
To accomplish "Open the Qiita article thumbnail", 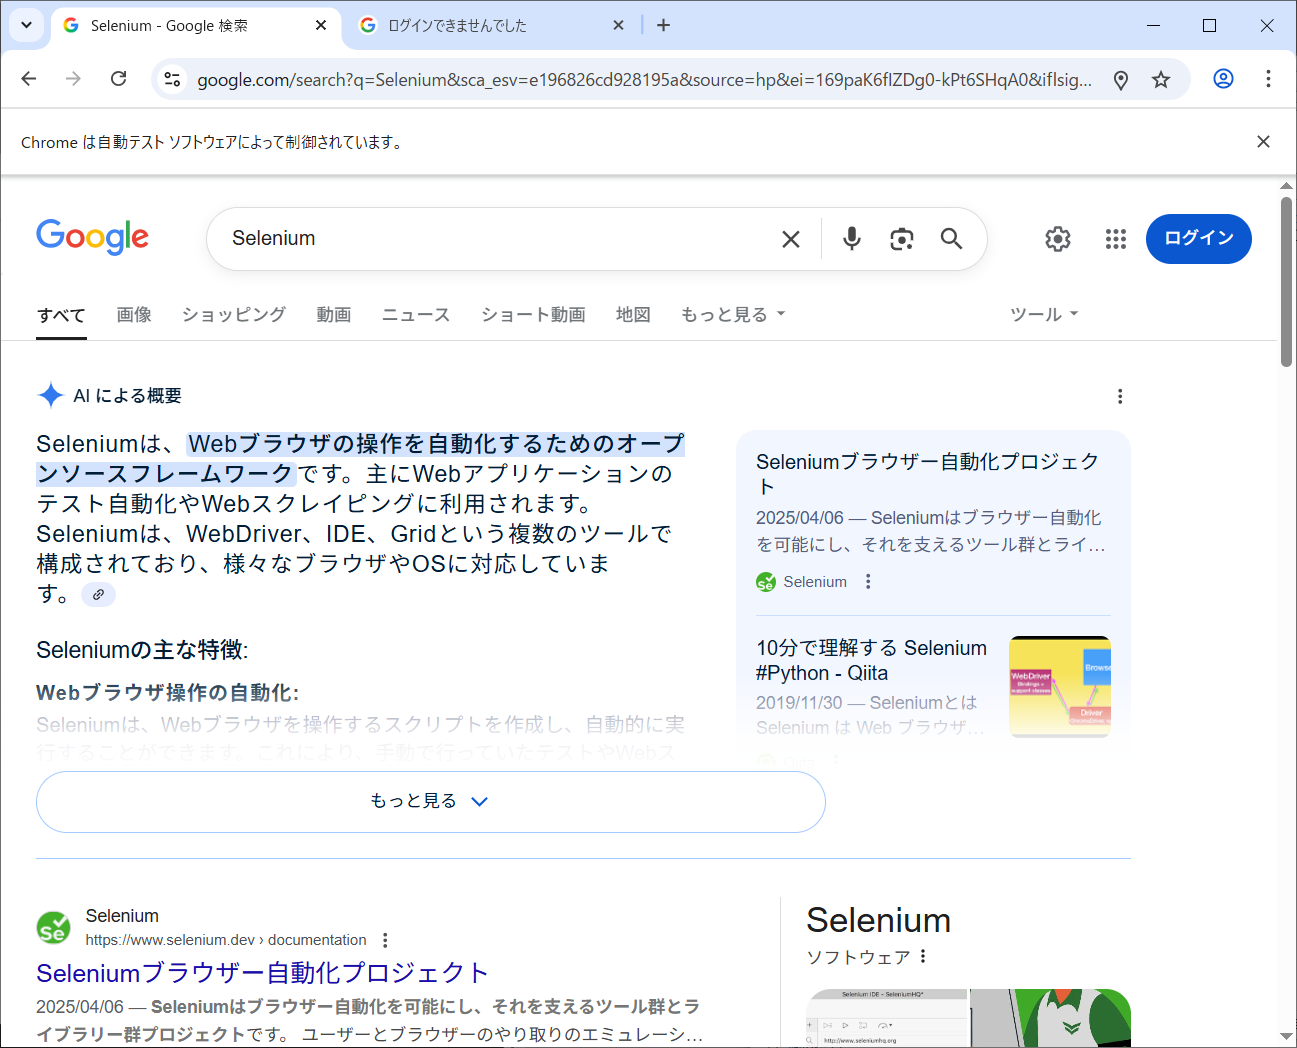I will [1059, 686].
